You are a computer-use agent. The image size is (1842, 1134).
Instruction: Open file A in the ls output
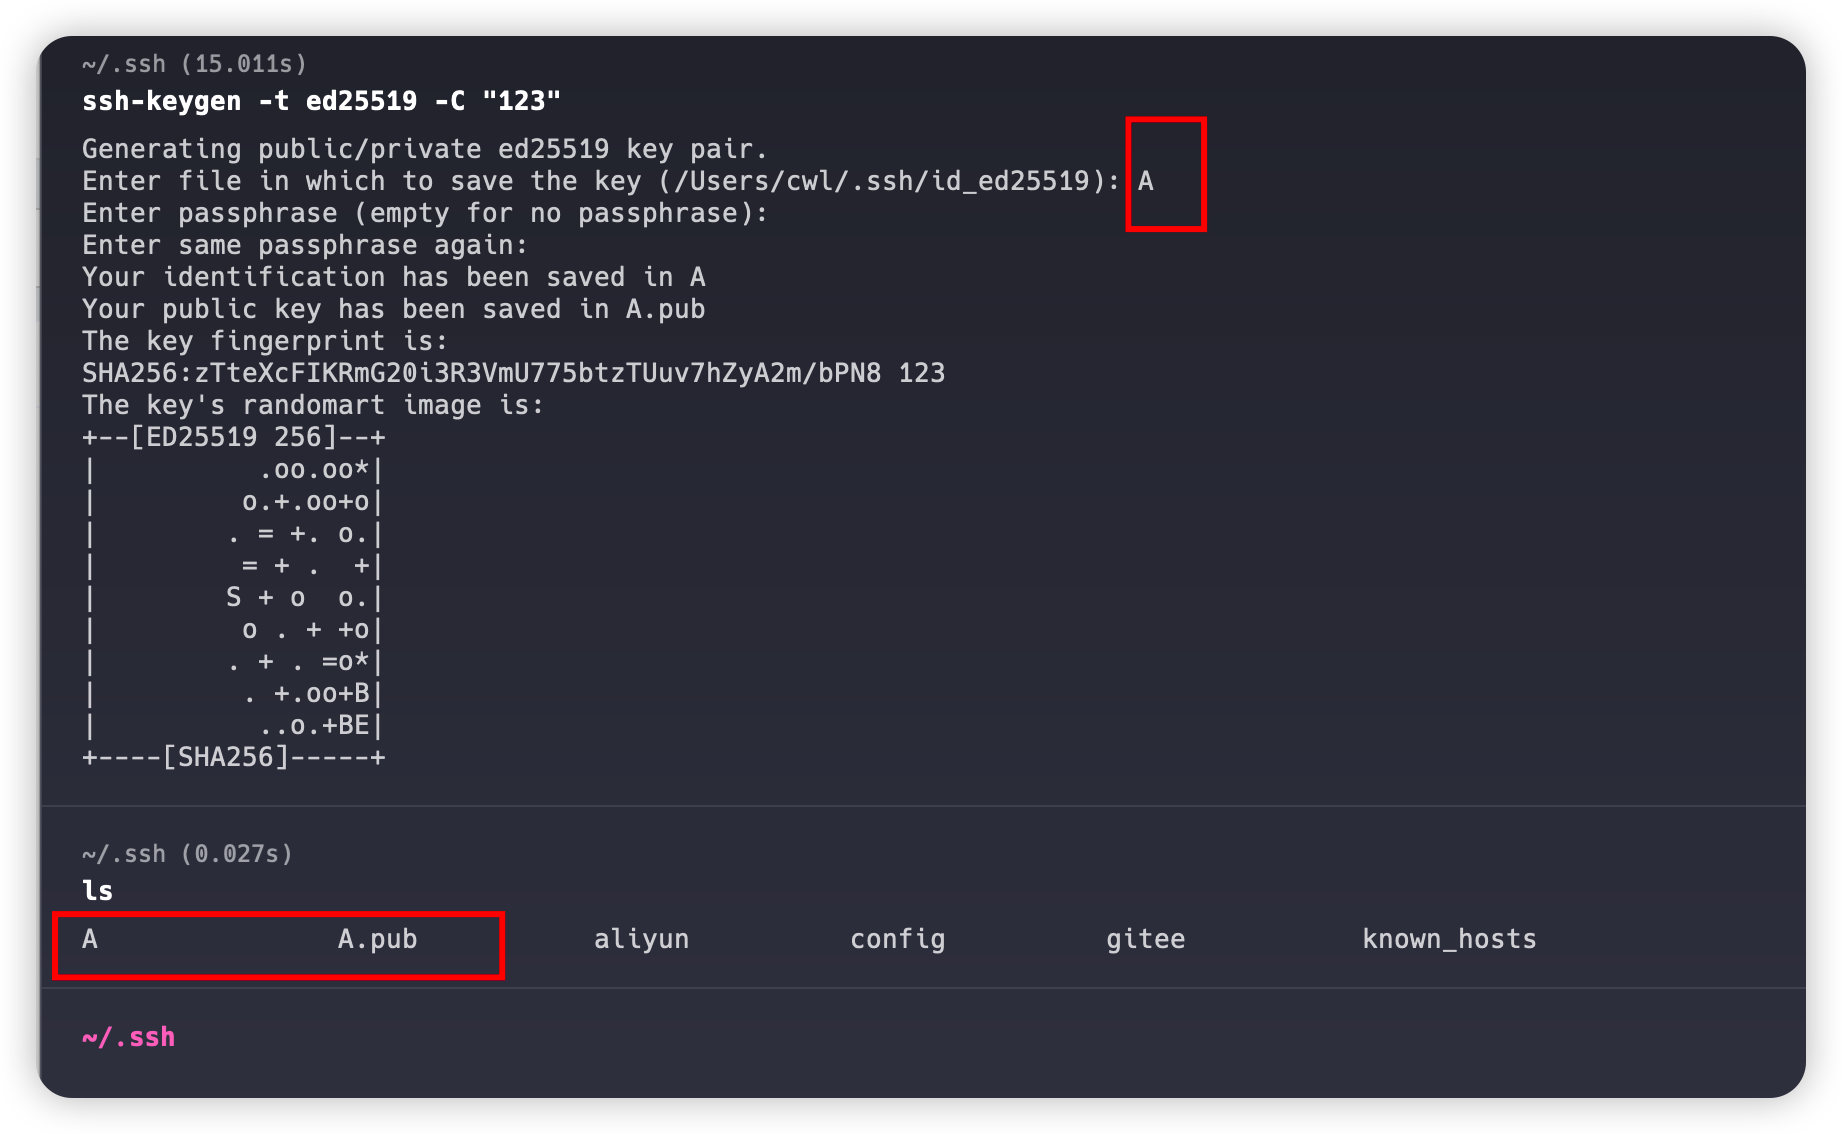(90, 939)
